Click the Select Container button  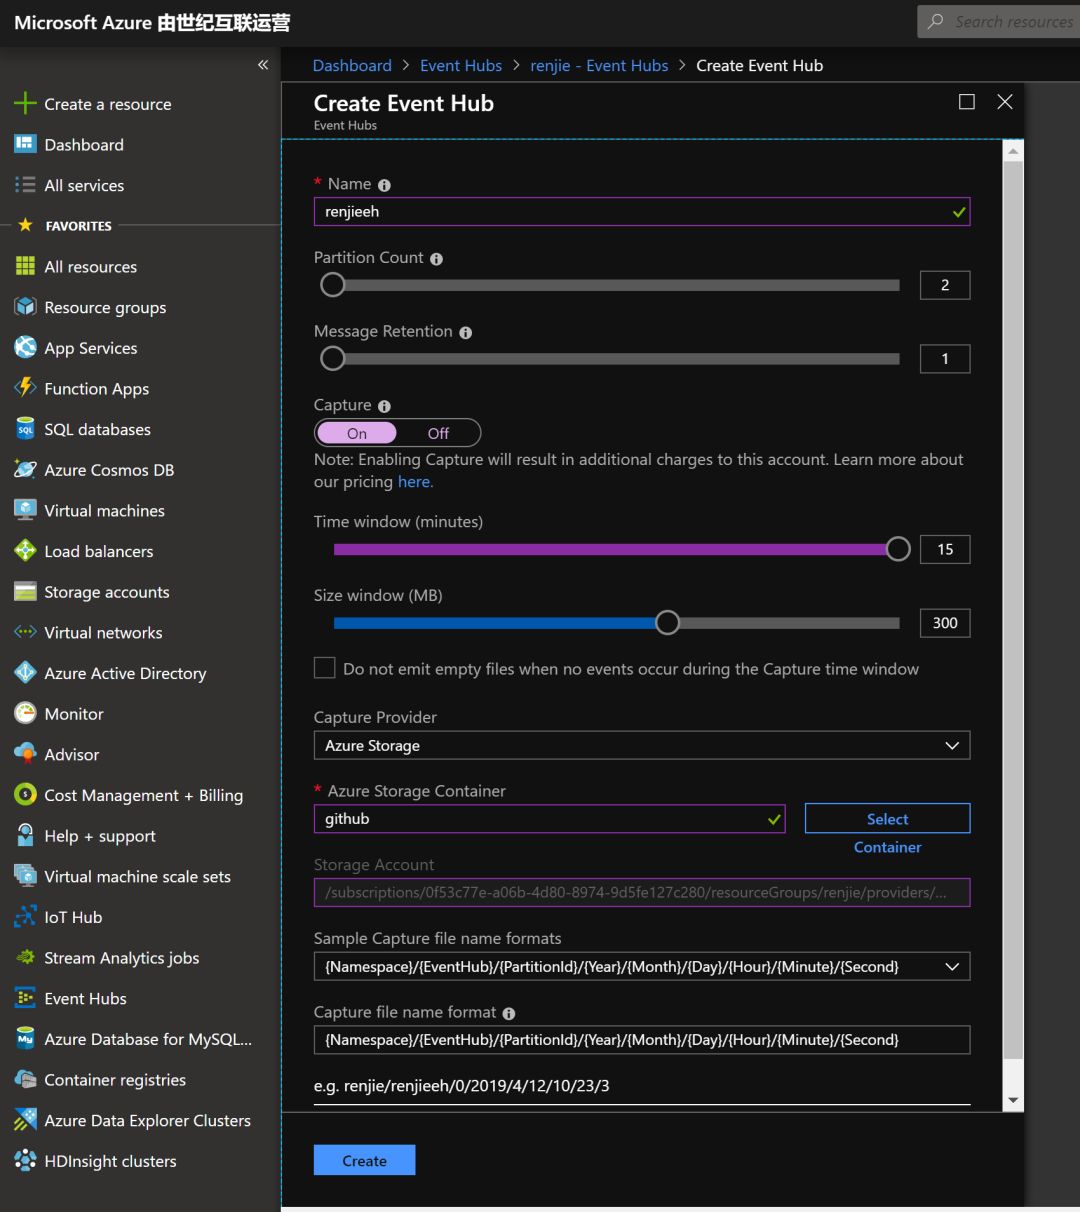click(x=887, y=819)
